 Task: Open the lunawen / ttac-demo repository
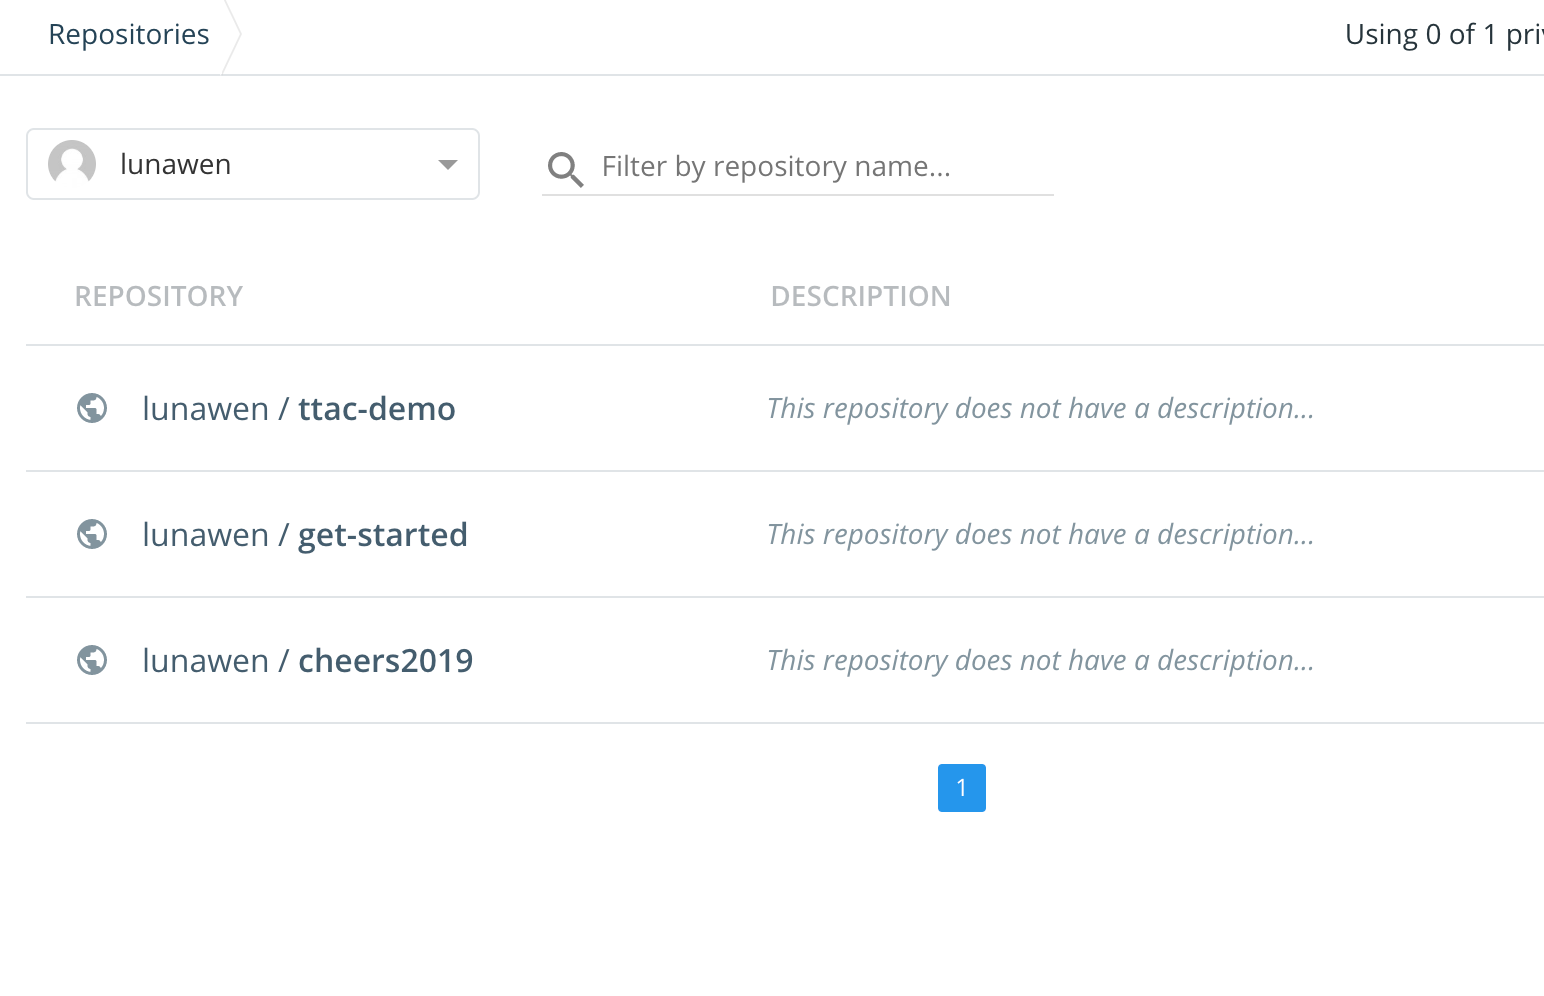(299, 408)
